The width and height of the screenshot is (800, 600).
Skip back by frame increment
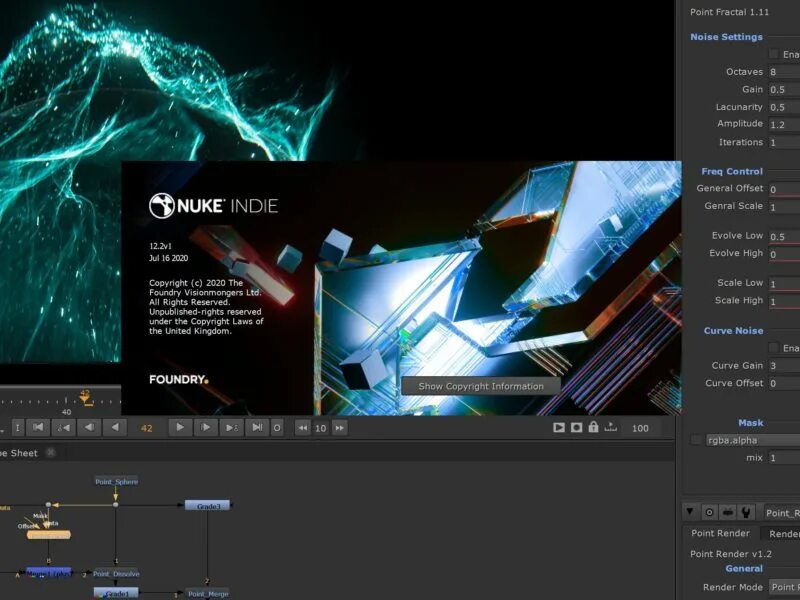tap(303, 428)
